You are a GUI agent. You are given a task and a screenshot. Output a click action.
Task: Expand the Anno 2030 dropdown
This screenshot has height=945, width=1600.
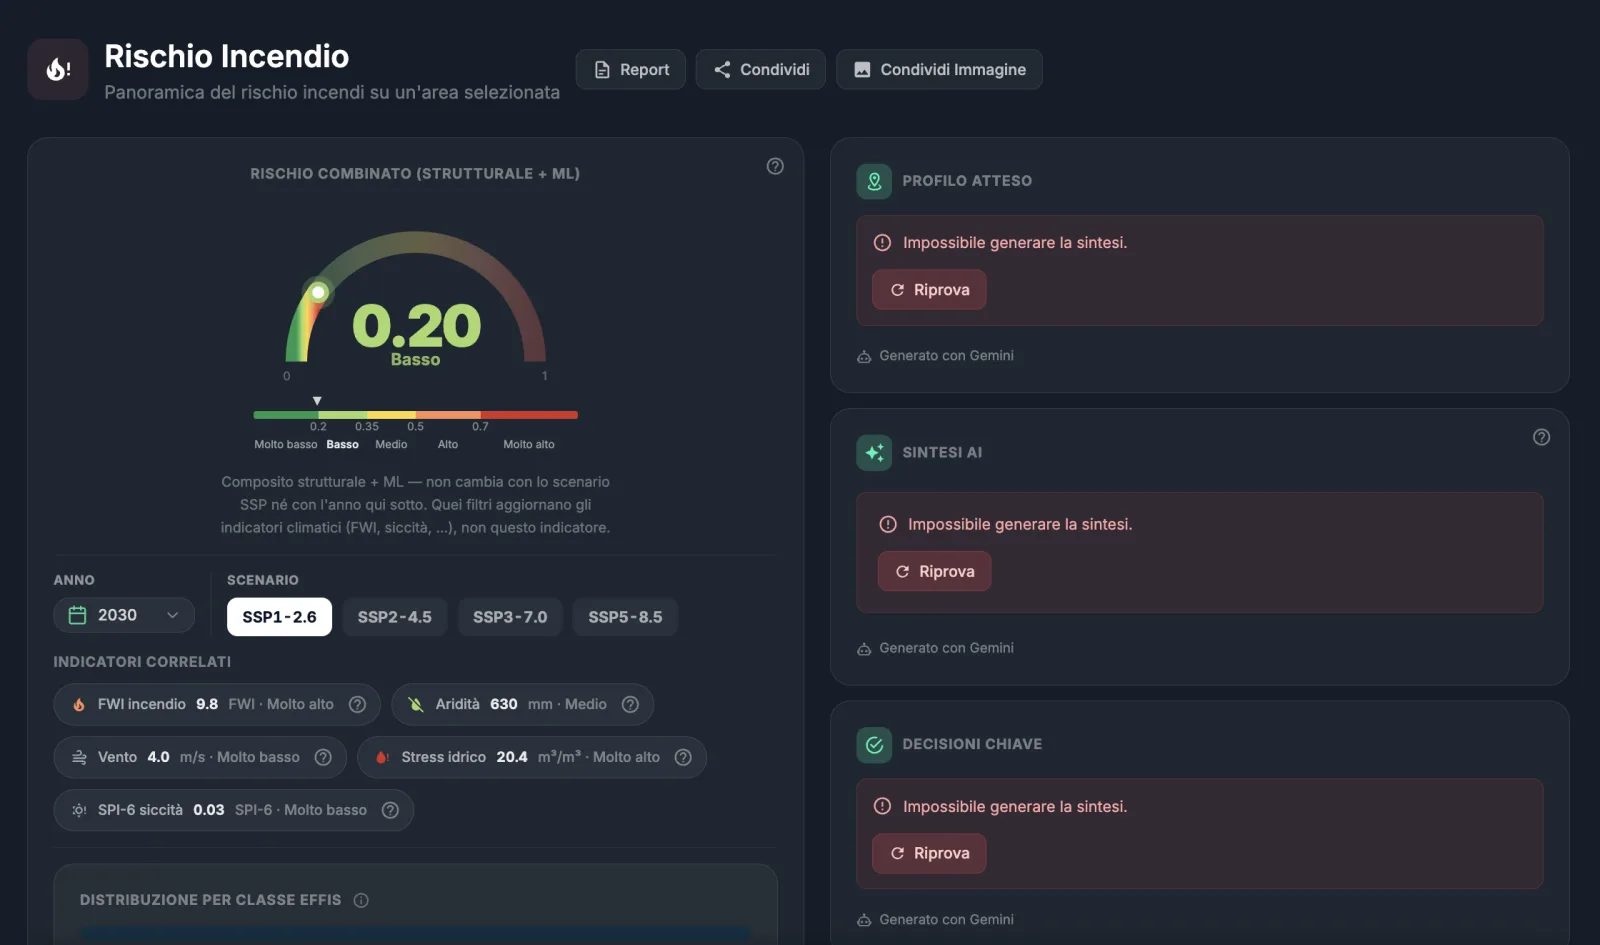coord(124,615)
